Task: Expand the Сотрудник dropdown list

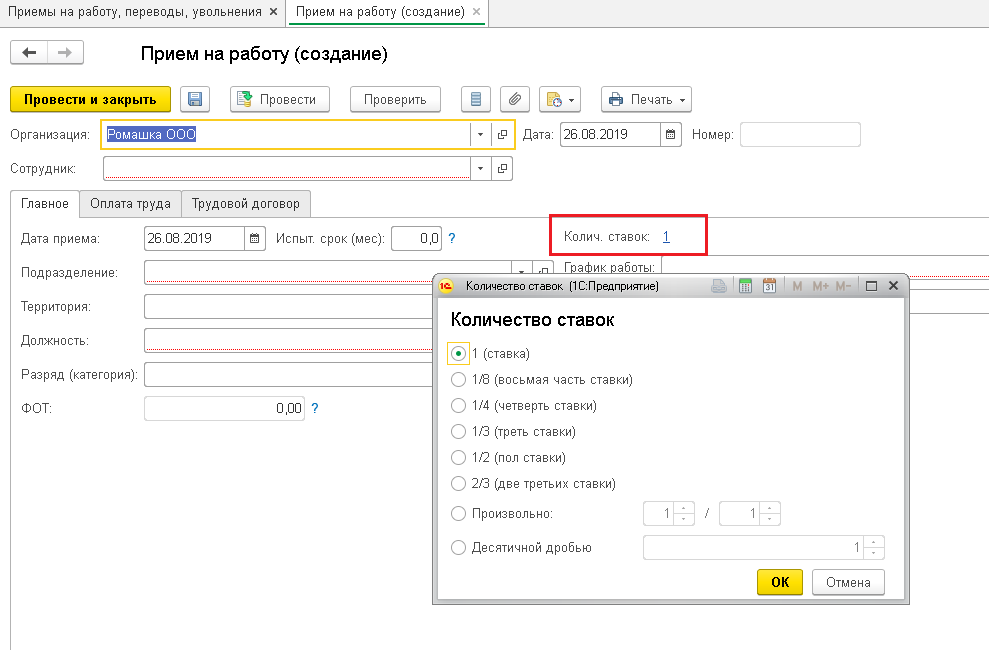Action: (481, 168)
